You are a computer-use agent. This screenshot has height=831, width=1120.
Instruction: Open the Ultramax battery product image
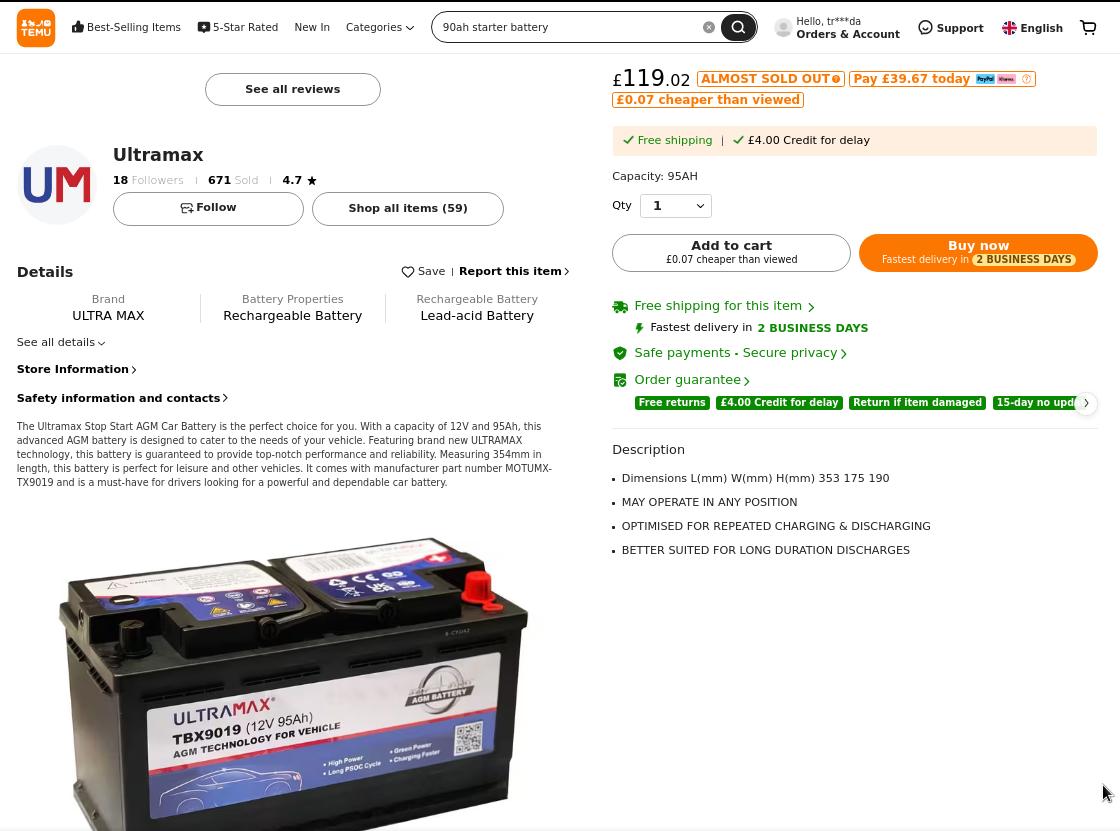(293, 682)
